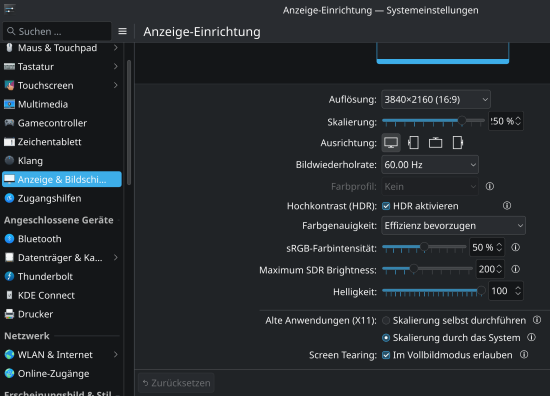Open Drucker settings entry
The height and width of the screenshot is (396, 550).
[x=62, y=314]
